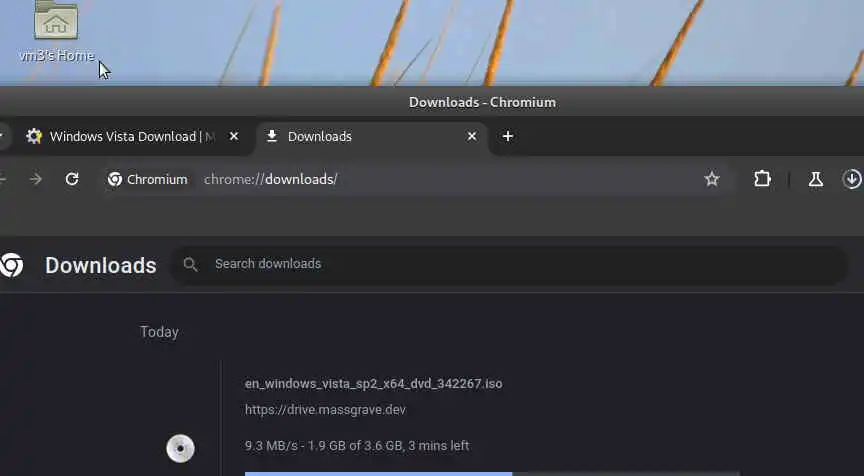Click the Search downloads field

coord(510,264)
